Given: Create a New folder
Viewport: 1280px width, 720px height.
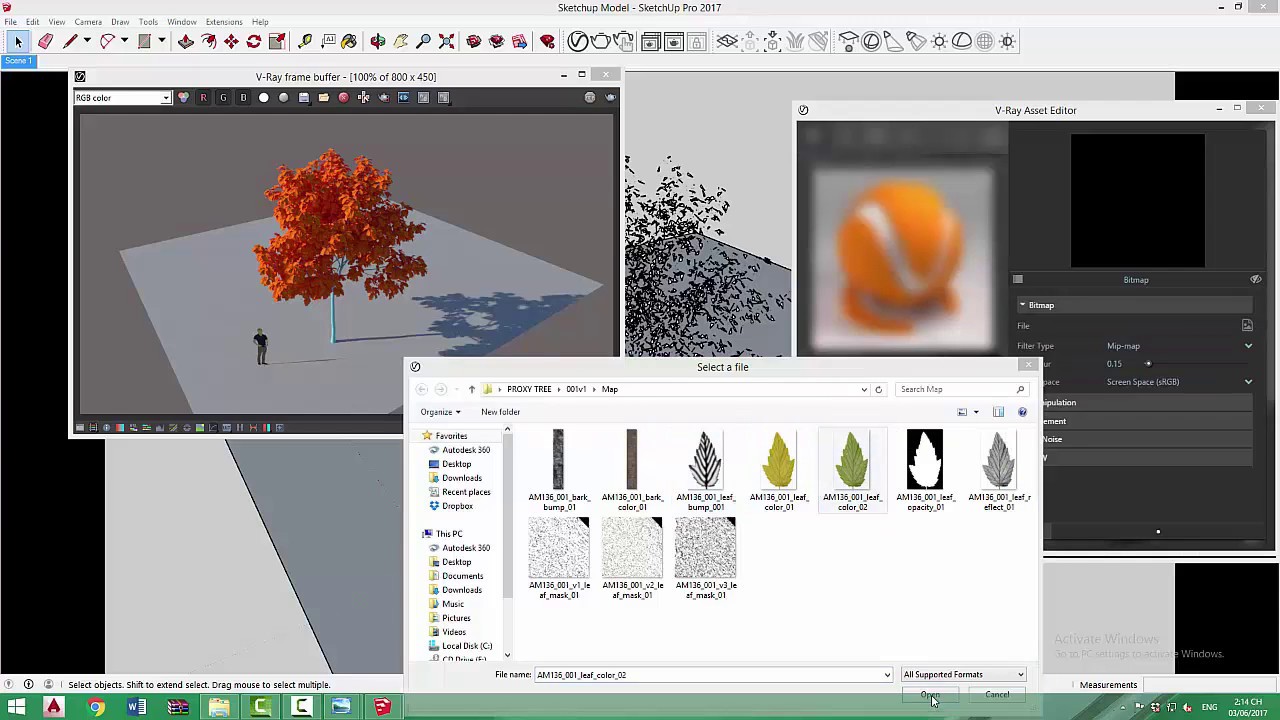Looking at the screenshot, I should pyautogui.click(x=500, y=412).
